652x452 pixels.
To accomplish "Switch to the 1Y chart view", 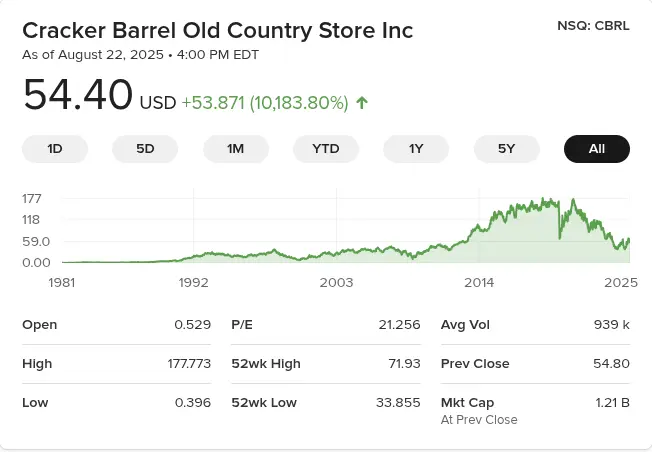I will [x=416, y=149].
